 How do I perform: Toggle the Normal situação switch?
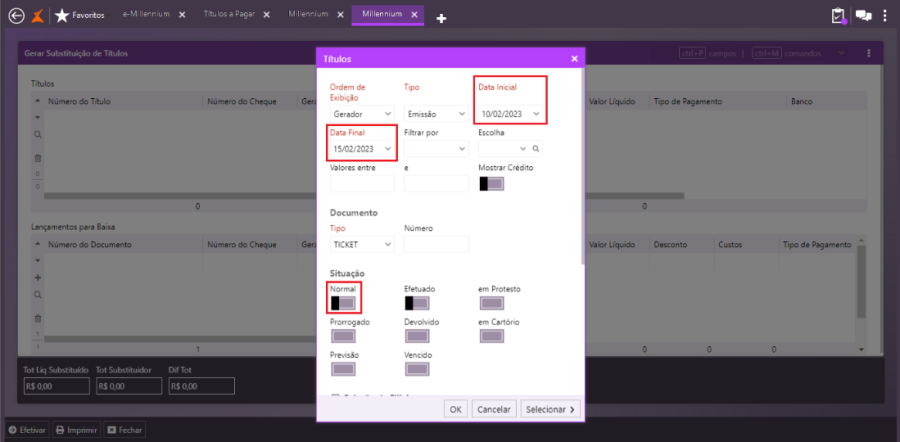(x=343, y=303)
